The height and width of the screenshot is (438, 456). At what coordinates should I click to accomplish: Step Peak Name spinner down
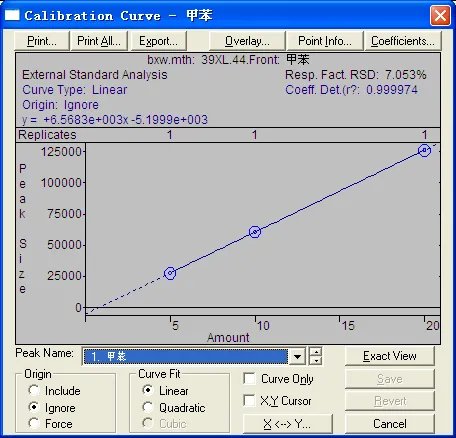point(316,361)
